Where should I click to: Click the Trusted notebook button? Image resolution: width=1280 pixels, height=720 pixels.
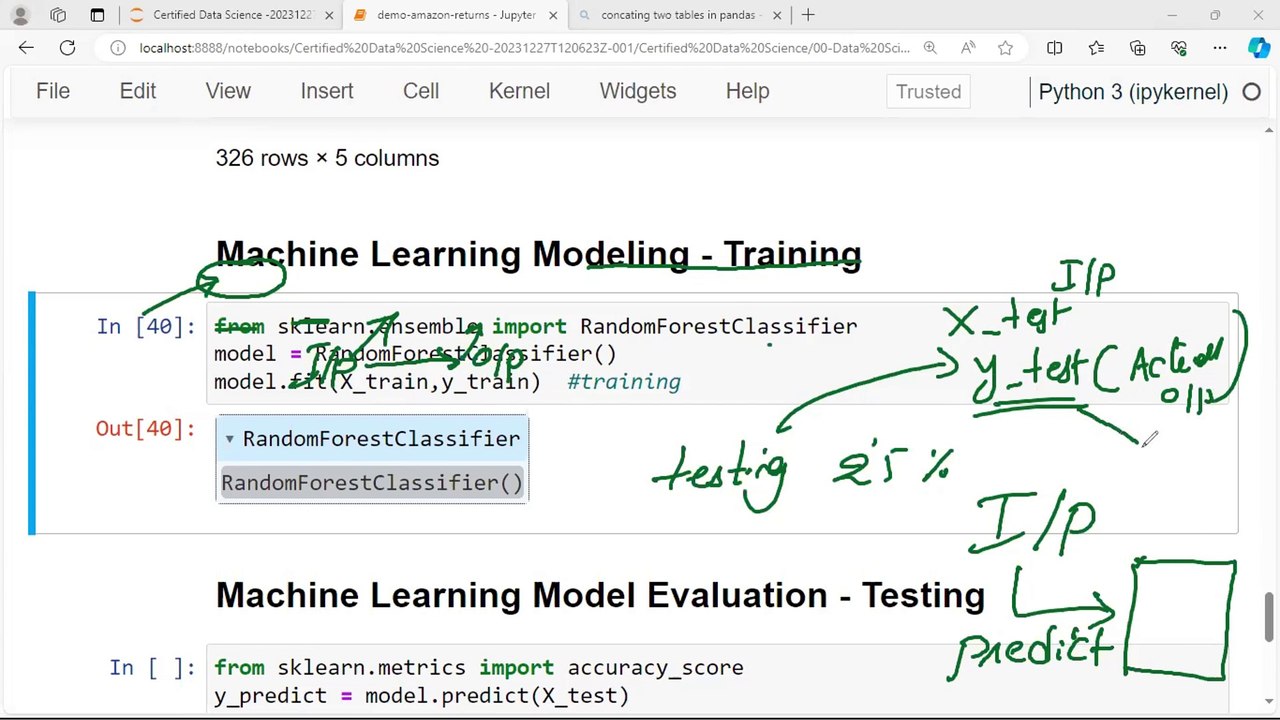coord(928,91)
